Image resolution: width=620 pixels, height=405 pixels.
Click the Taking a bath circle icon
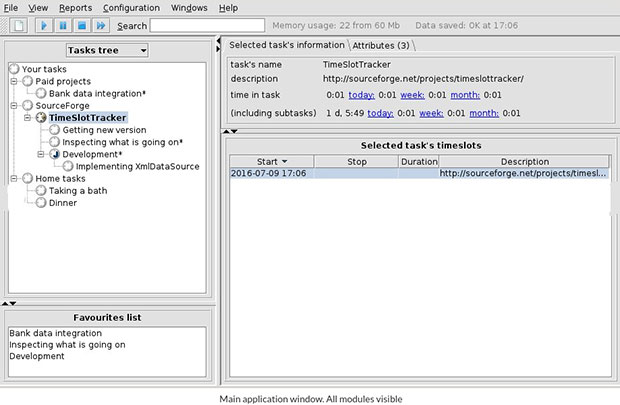pyautogui.click(x=41, y=191)
